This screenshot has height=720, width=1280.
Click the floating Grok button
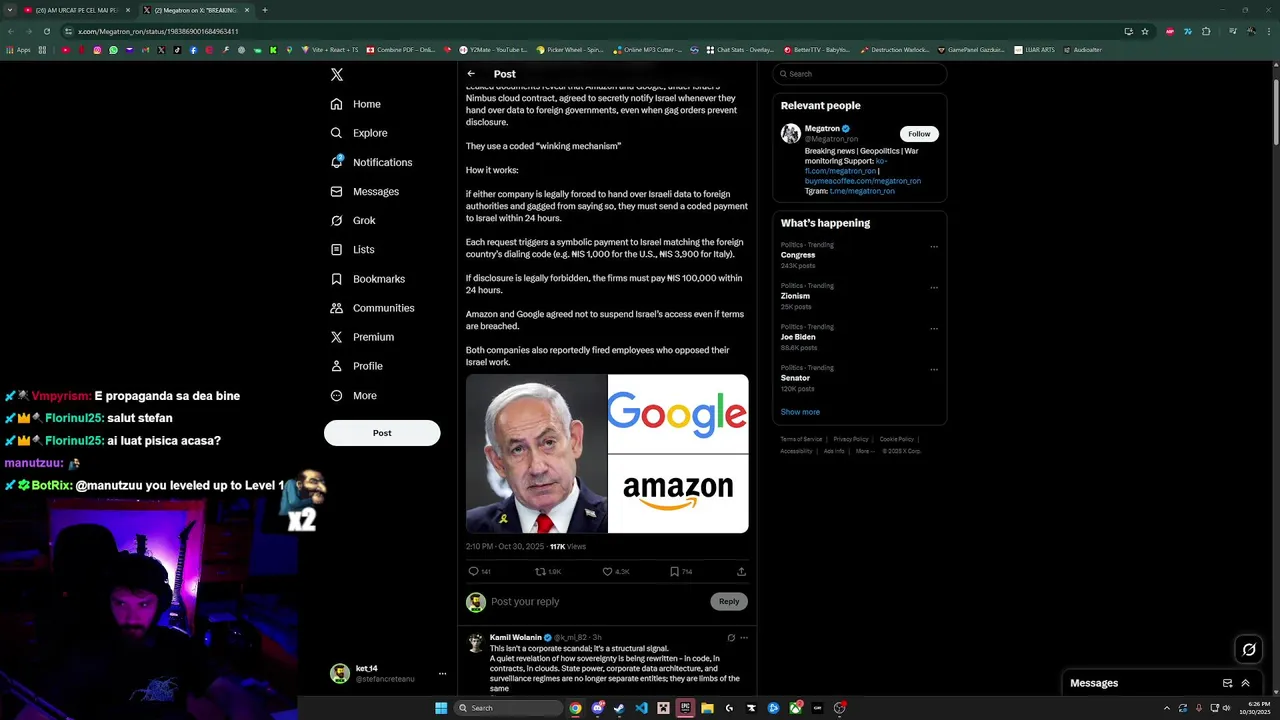click(1249, 650)
